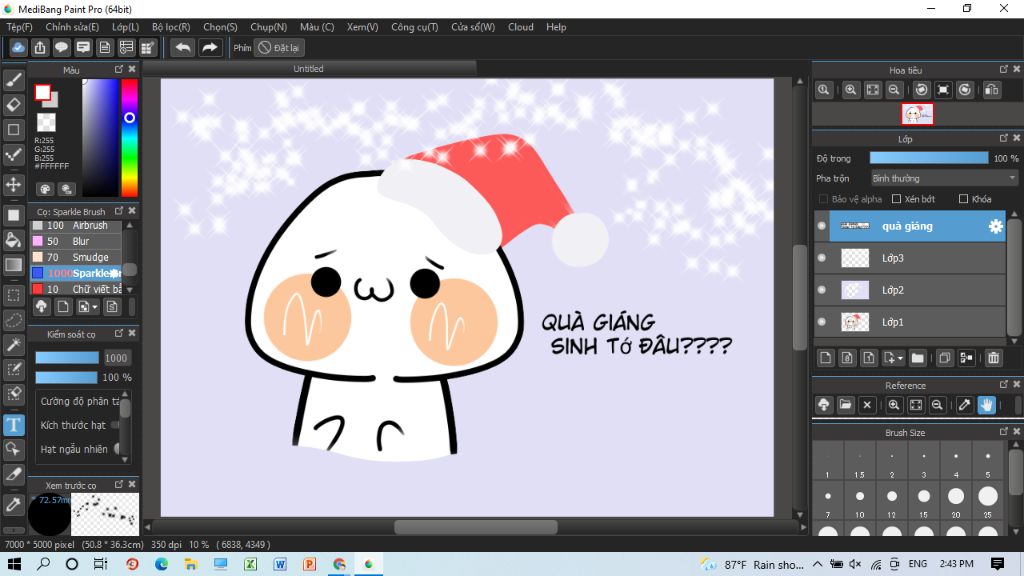
Task: Zoom in on the Navigator panel
Action: point(850,90)
